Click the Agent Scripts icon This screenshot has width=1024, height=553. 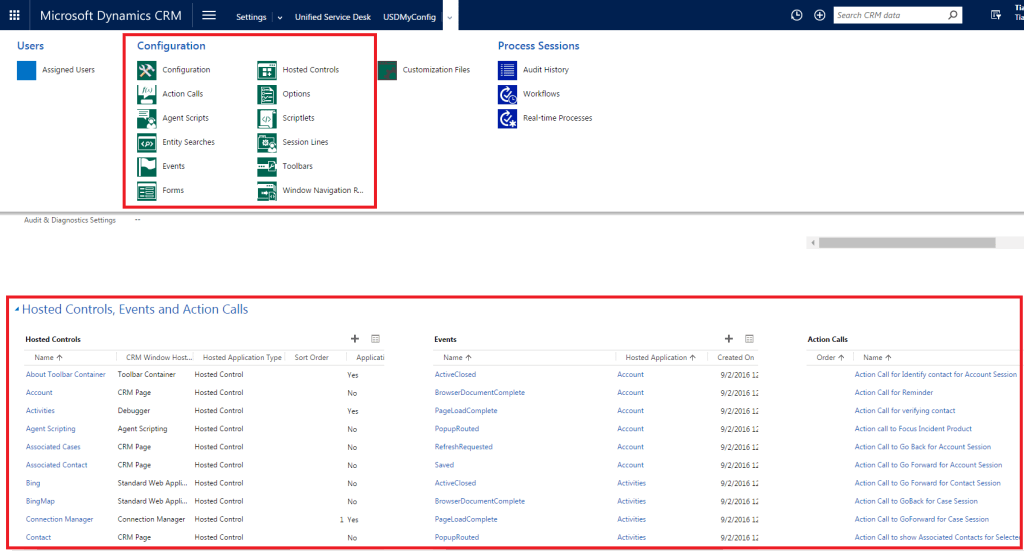[146, 118]
